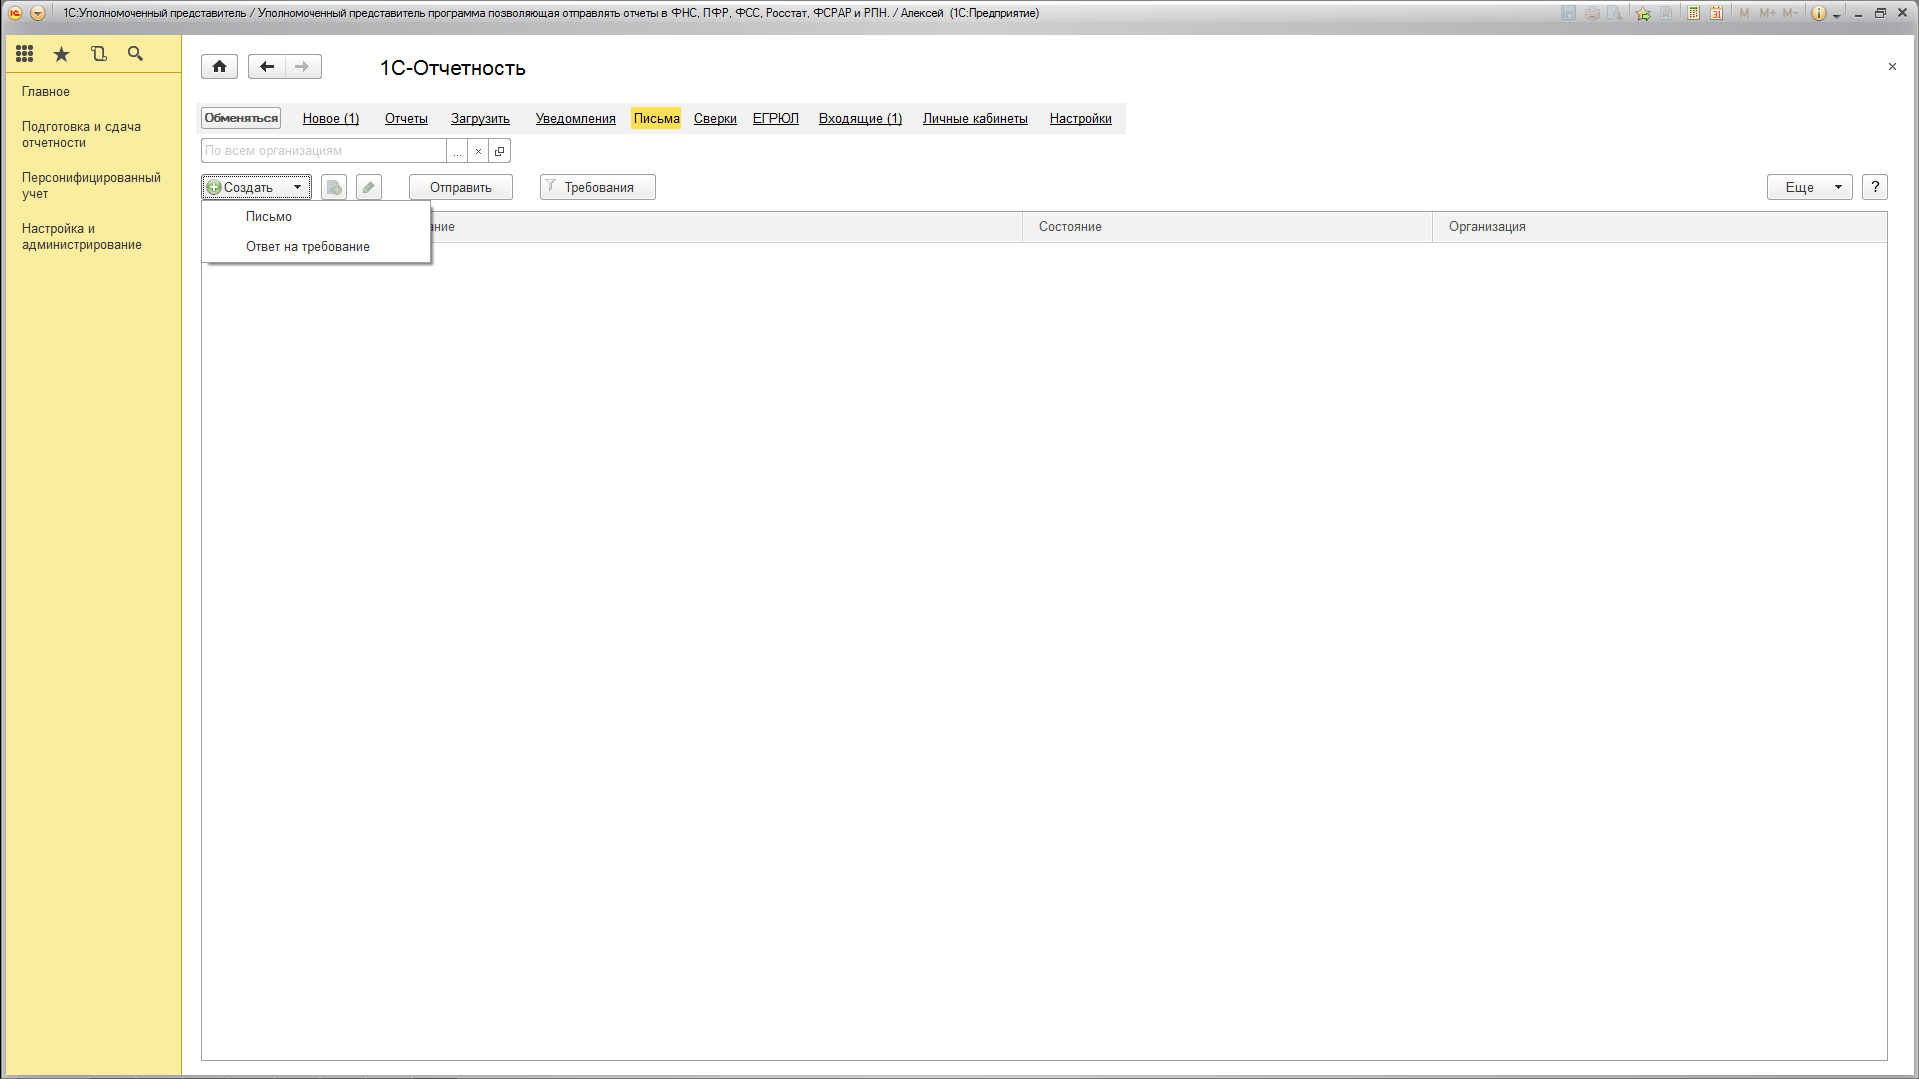
Task: Open dropdown arrow next to info icon
Action: tap(1837, 15)
